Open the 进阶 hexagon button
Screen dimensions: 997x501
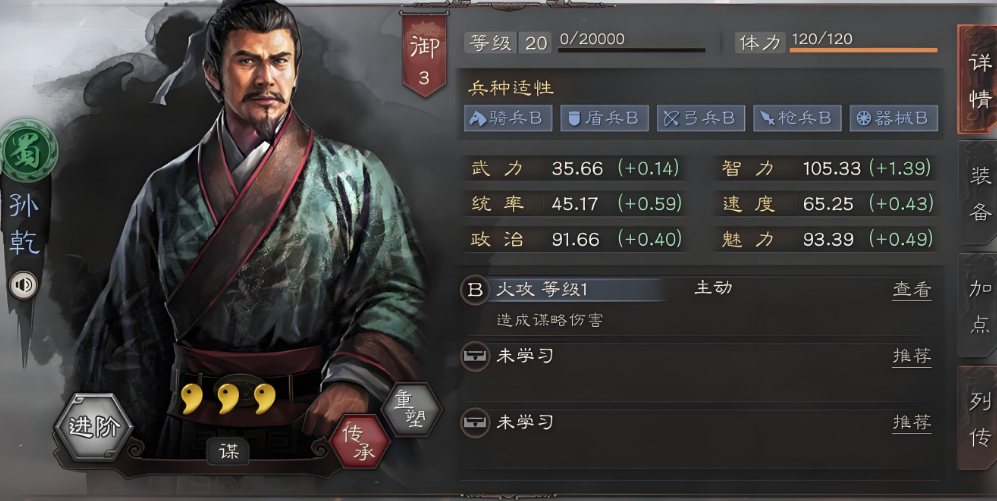[93, 427]
